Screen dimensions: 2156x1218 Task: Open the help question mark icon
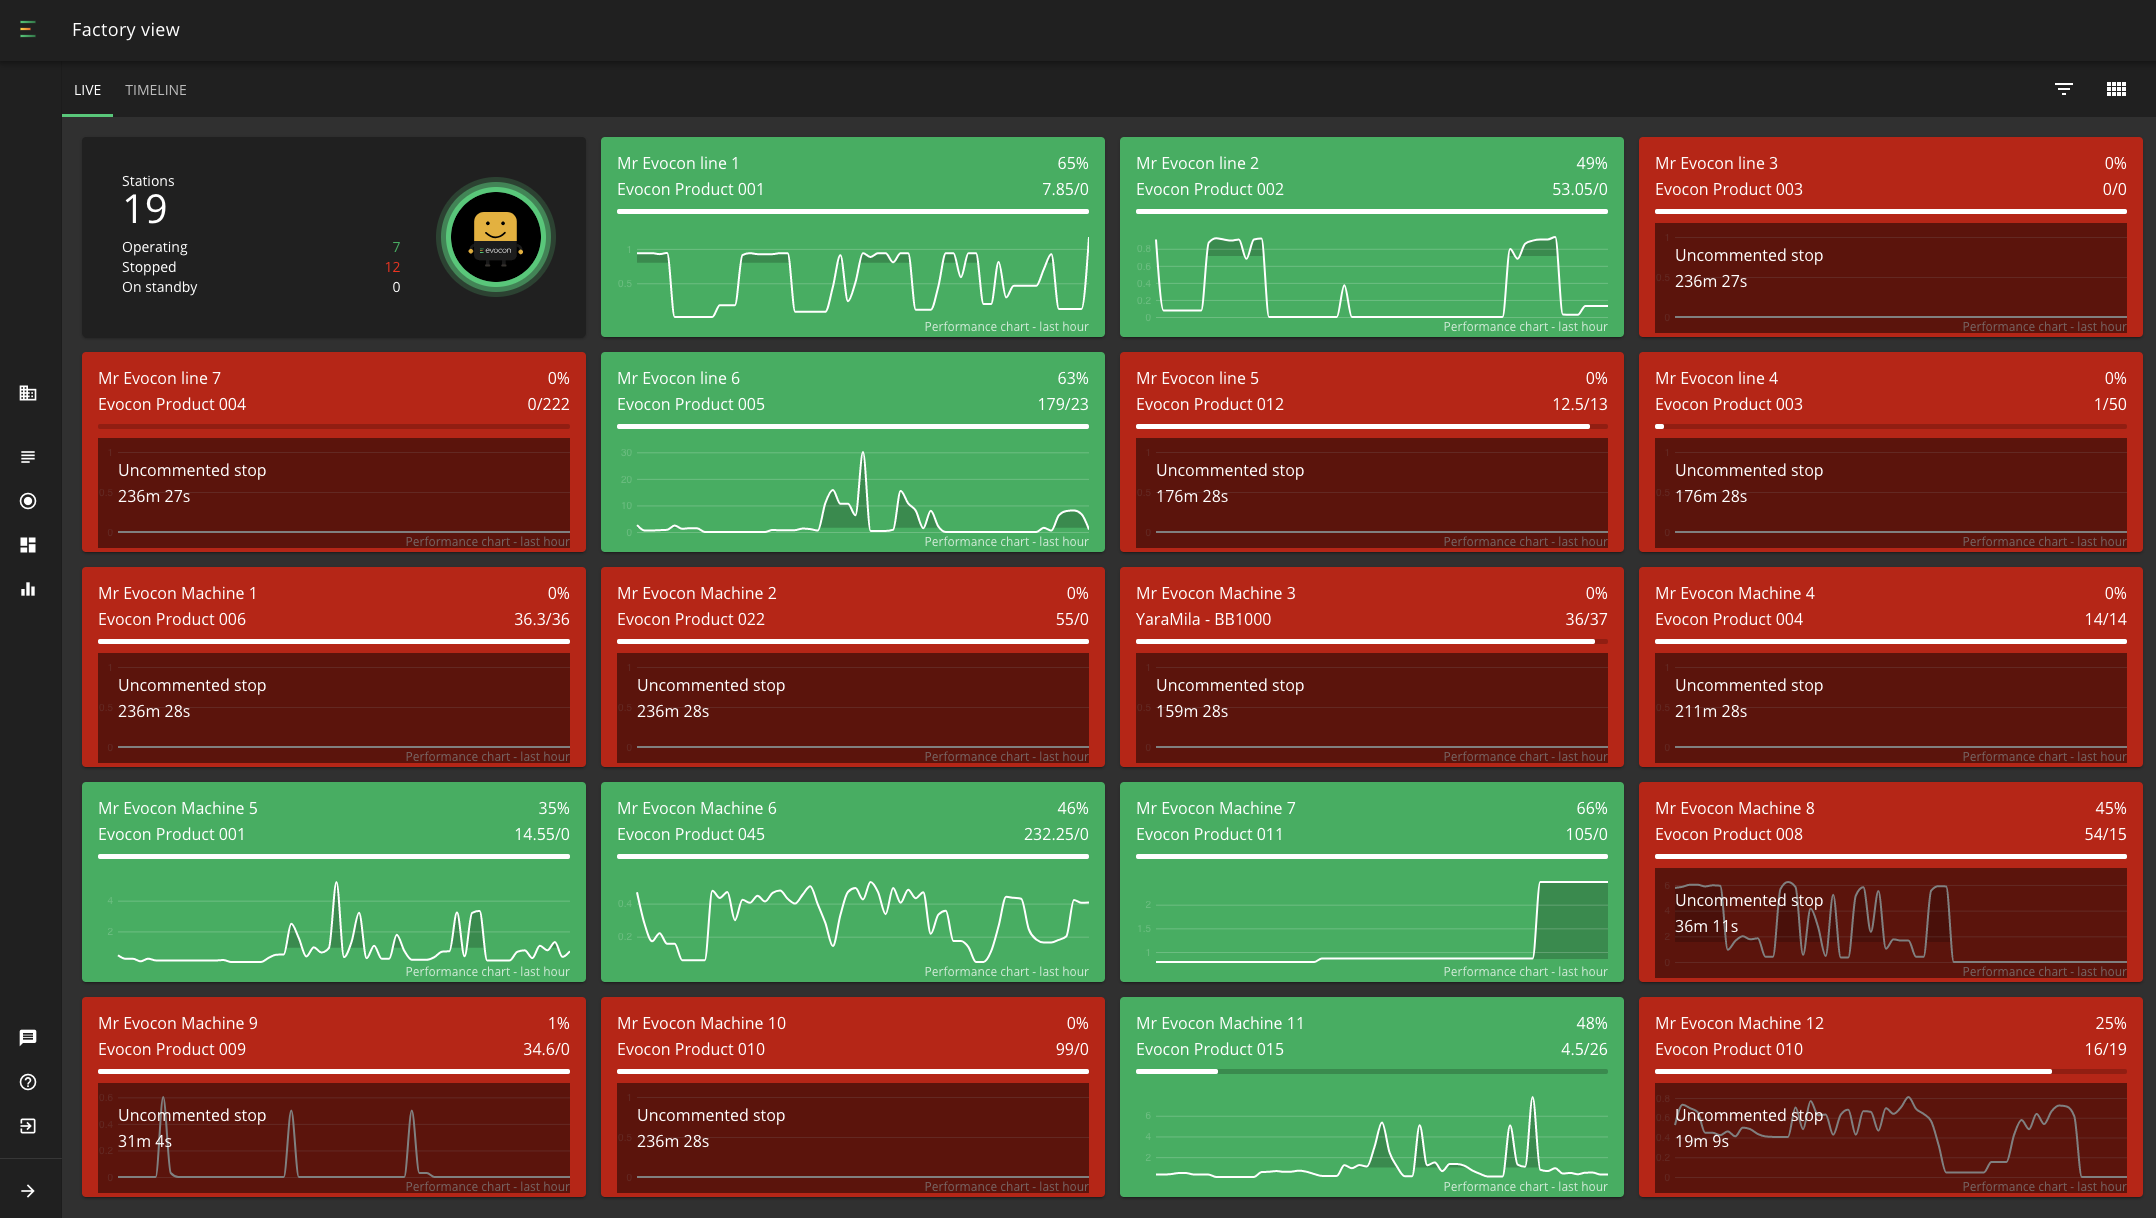coord(28,1082)
